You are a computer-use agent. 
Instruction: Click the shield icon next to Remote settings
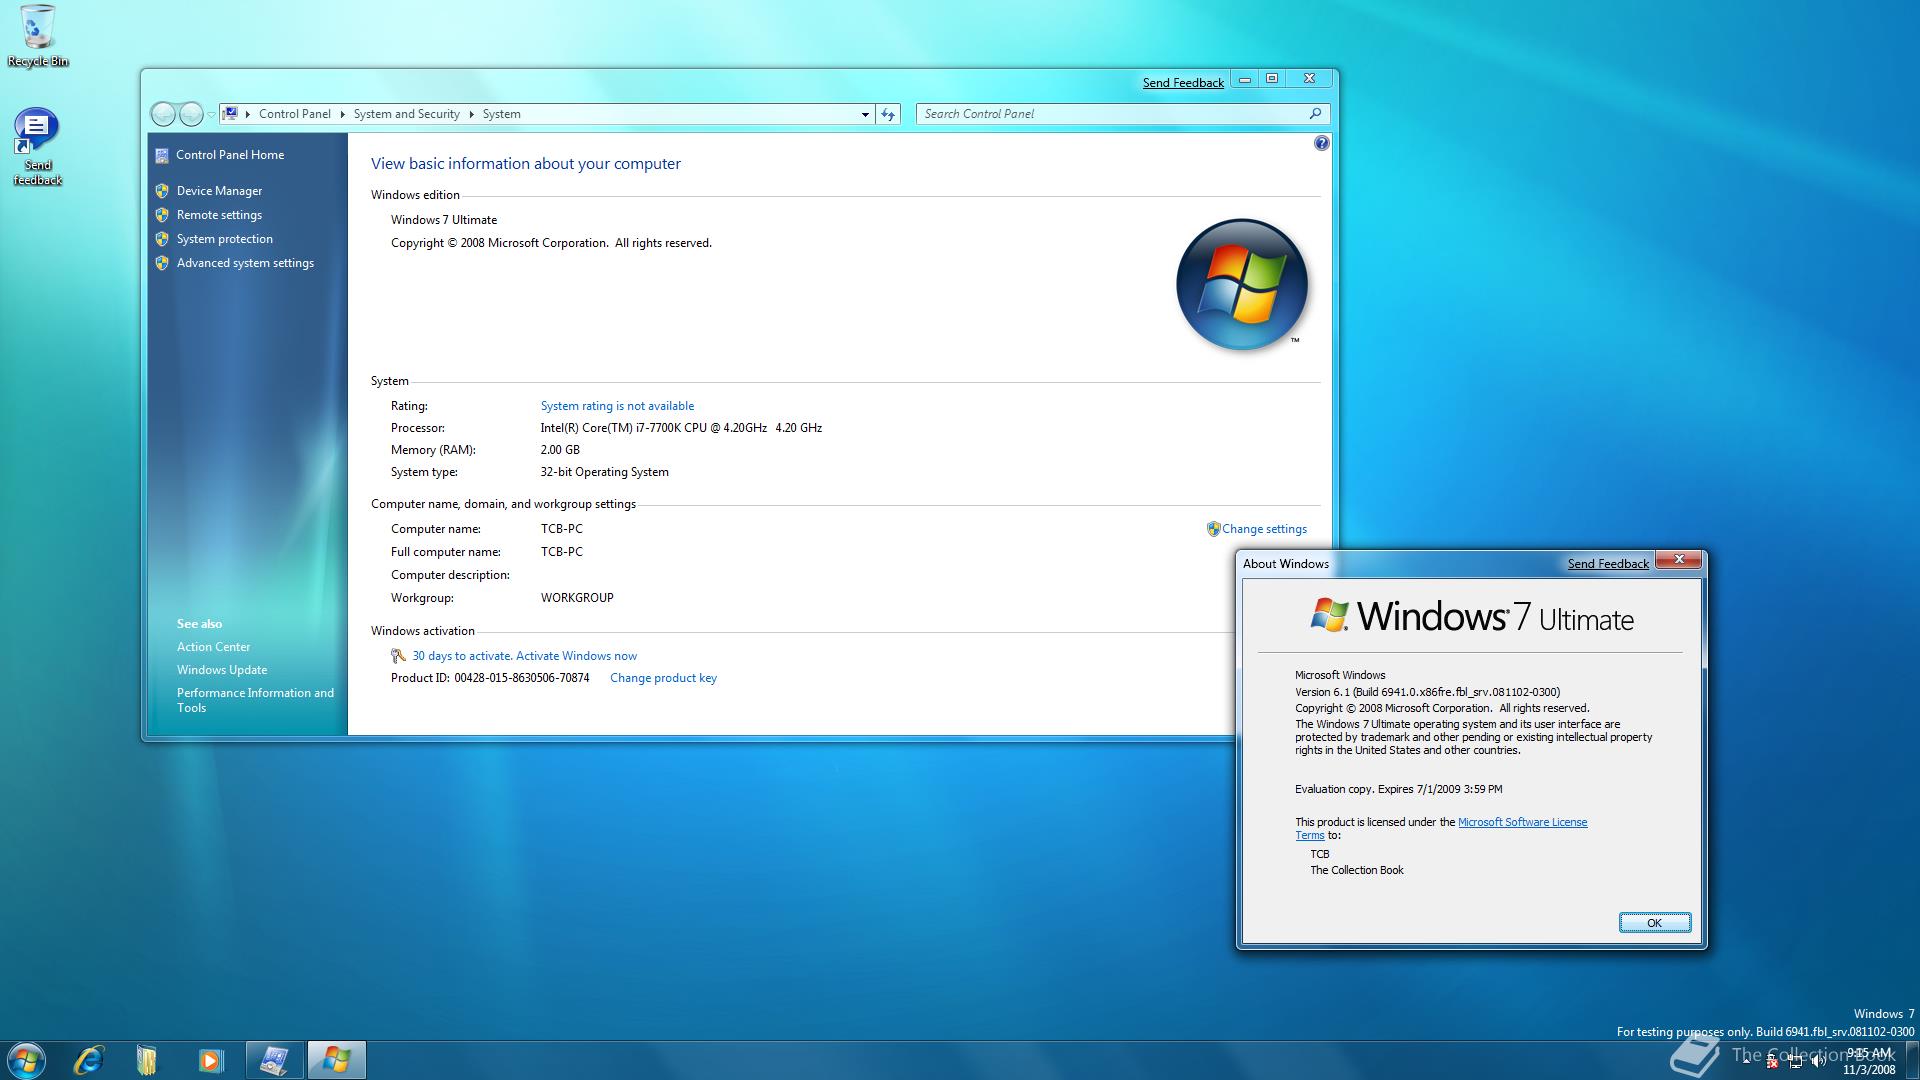(x=162, y=215)
